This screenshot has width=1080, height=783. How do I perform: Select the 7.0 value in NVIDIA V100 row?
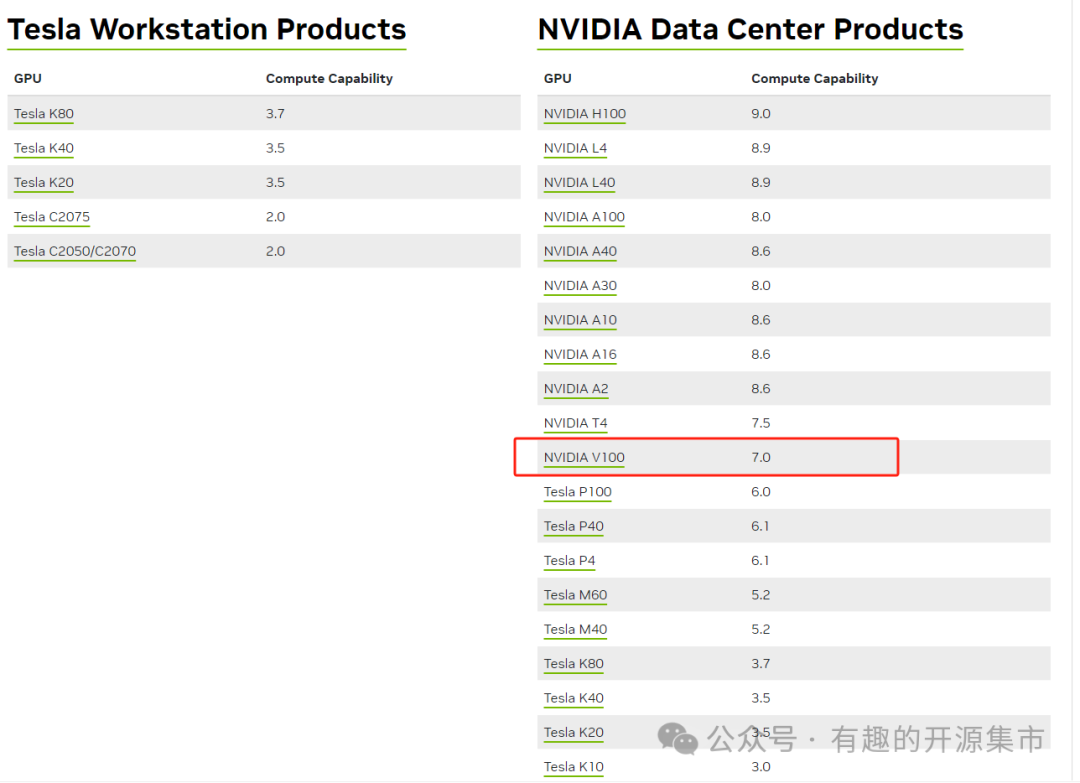[x=760, y=458]
